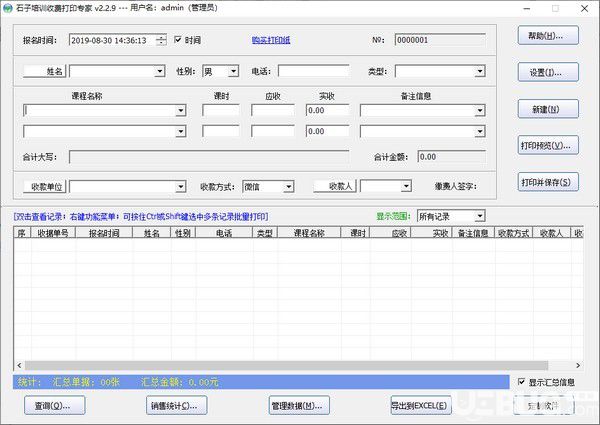600x425 pixels.
Task: Click the 汇总单据 summary status text
Action: [x=86, y=382]
